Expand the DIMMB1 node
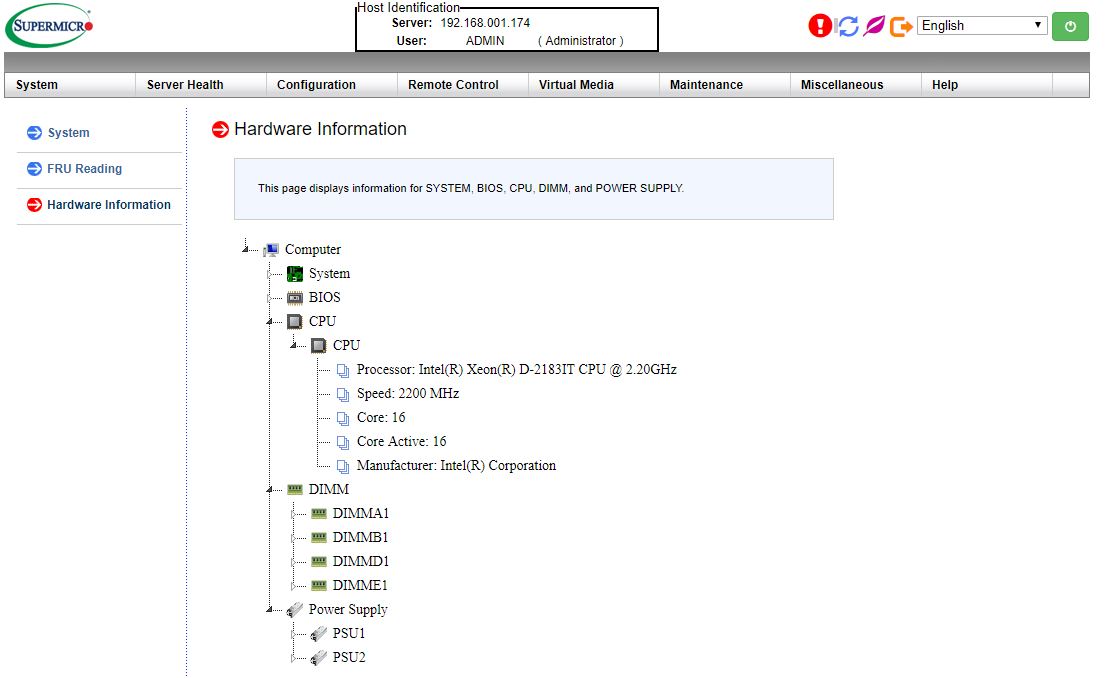Image resolution: width=1113 pixels, height=678 pixels. pyautogui.click(x=294, y=538)
